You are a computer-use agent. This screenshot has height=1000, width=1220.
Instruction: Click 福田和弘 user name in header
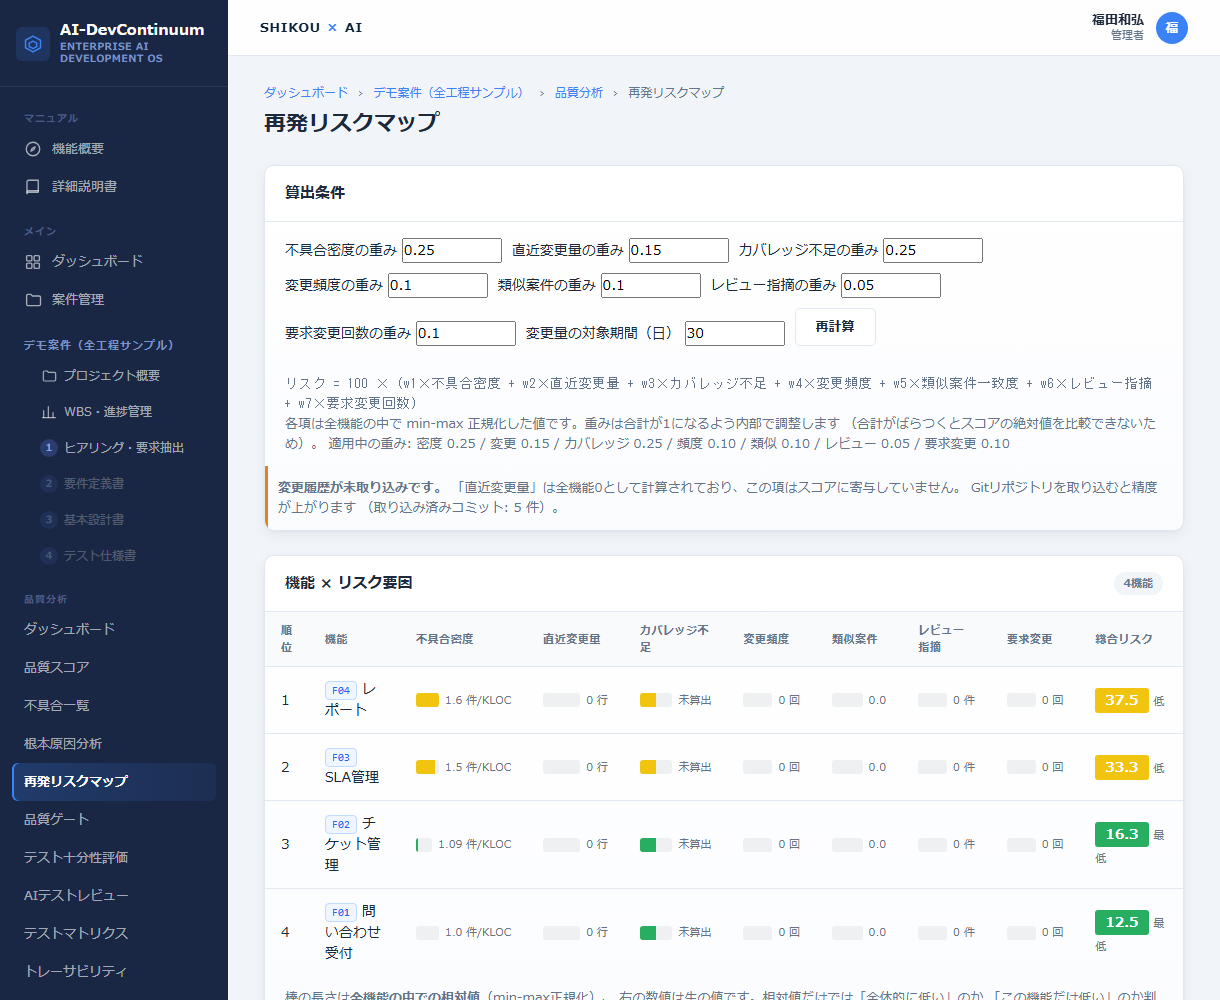pos(1118,20)
